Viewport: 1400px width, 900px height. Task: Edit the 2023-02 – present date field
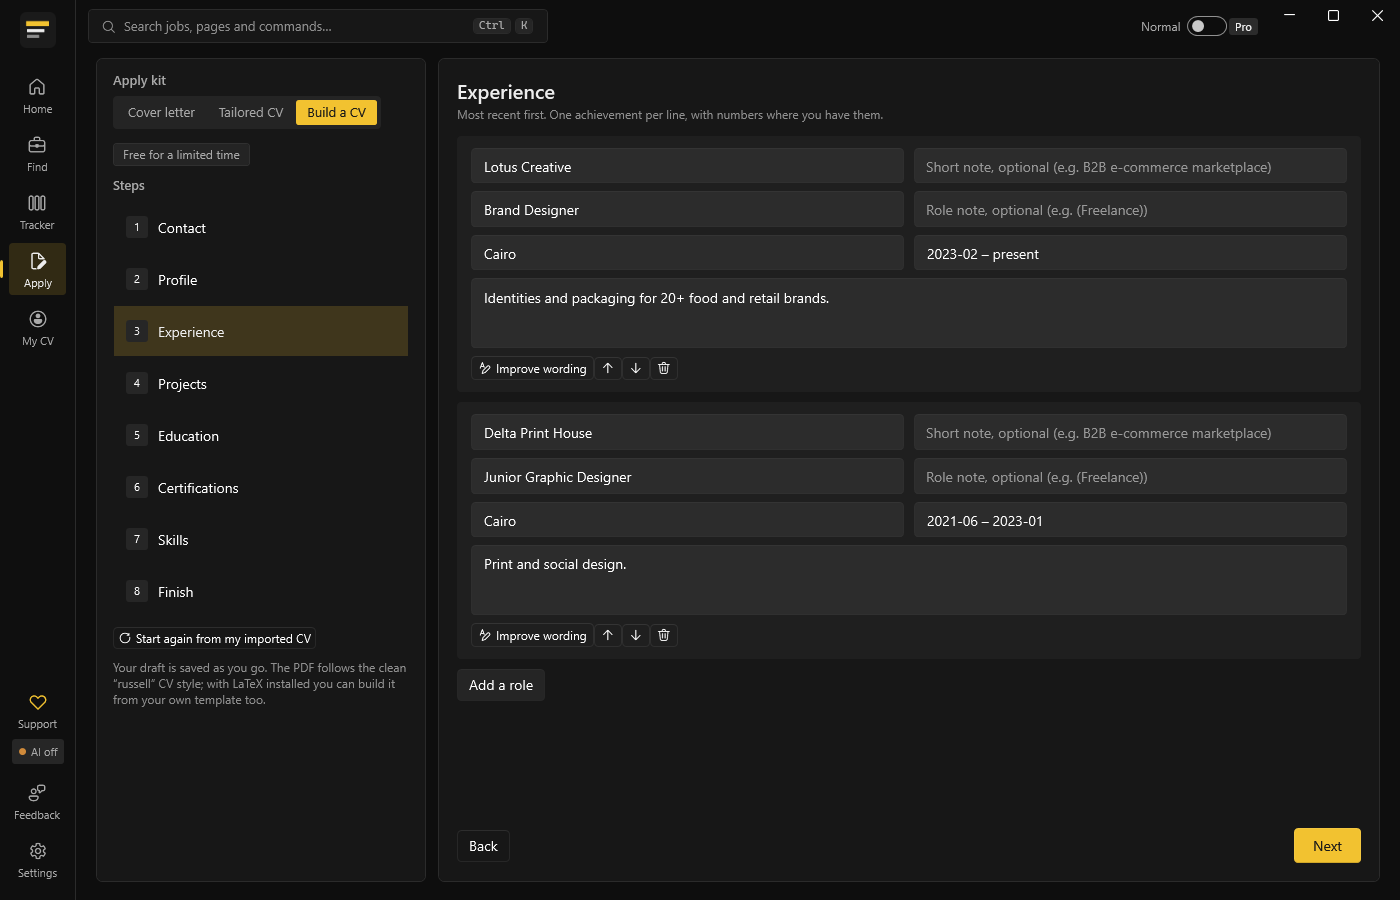click(1130, 253)
